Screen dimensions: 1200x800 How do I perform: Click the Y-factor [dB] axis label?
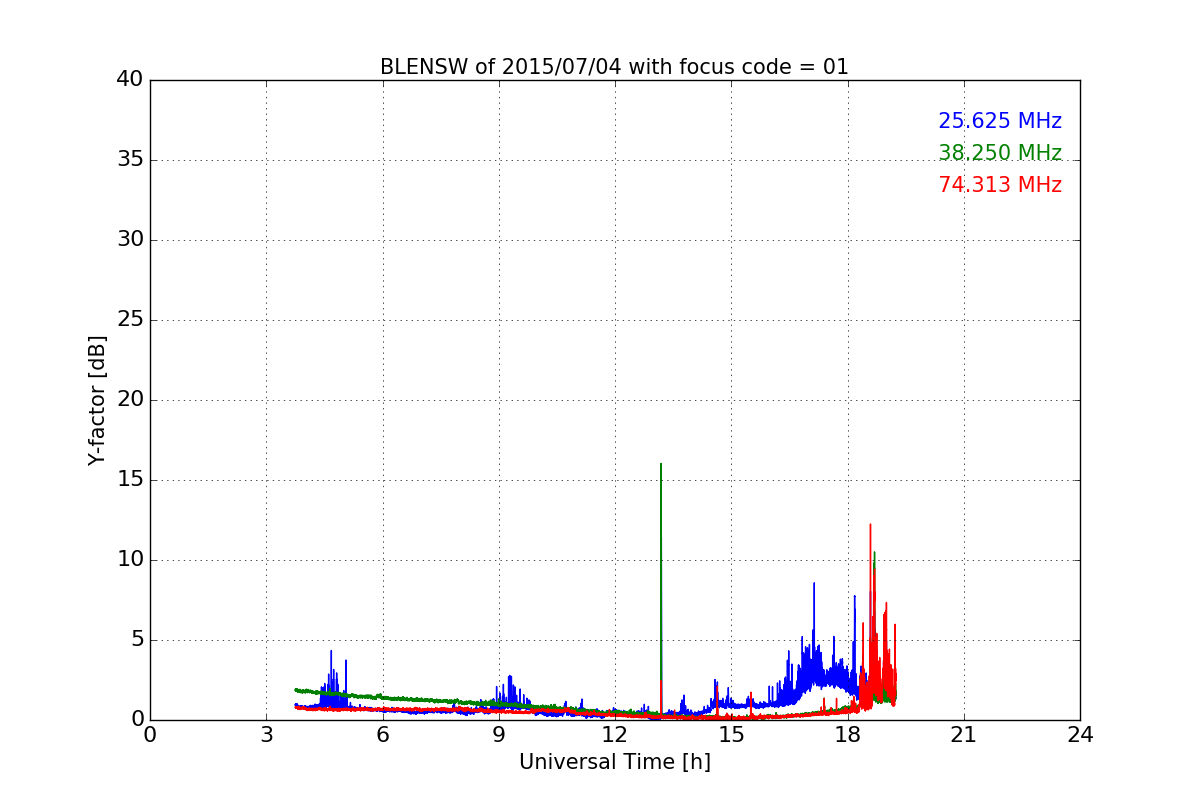tap(97, 400)
